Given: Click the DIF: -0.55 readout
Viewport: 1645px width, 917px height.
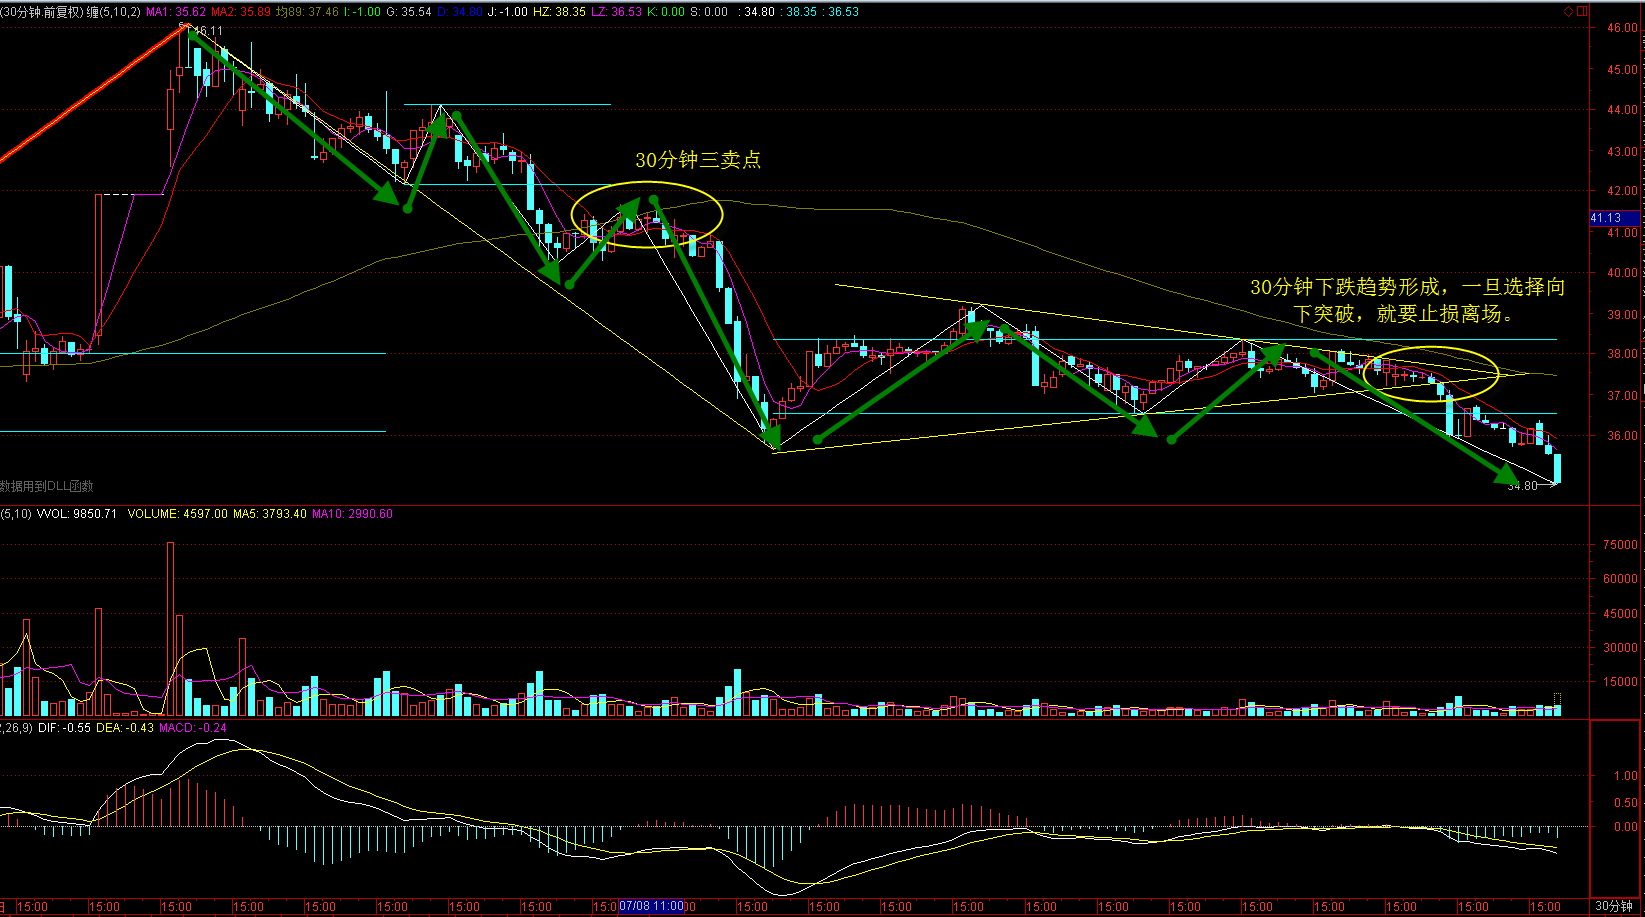Looking at the screenshot, I should click(x=65, y=728).
